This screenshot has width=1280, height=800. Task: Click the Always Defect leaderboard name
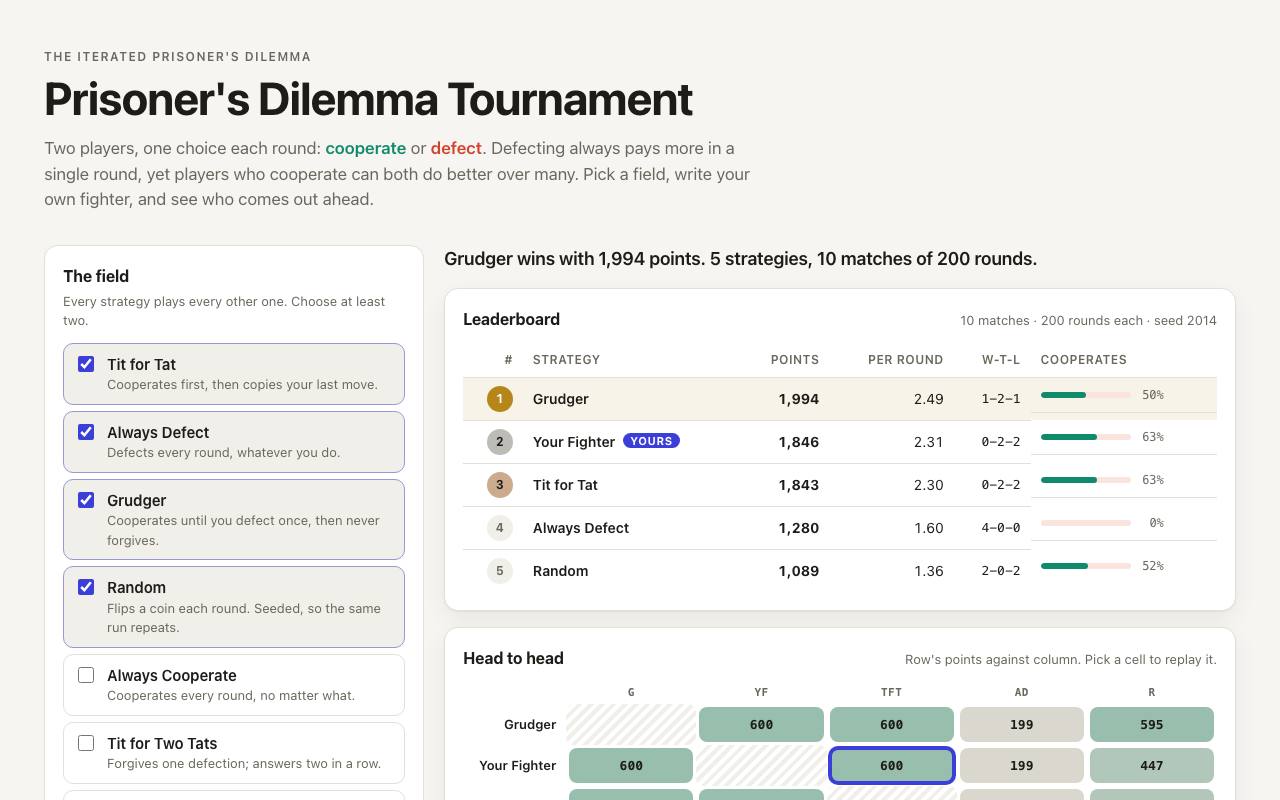[581, 528]
